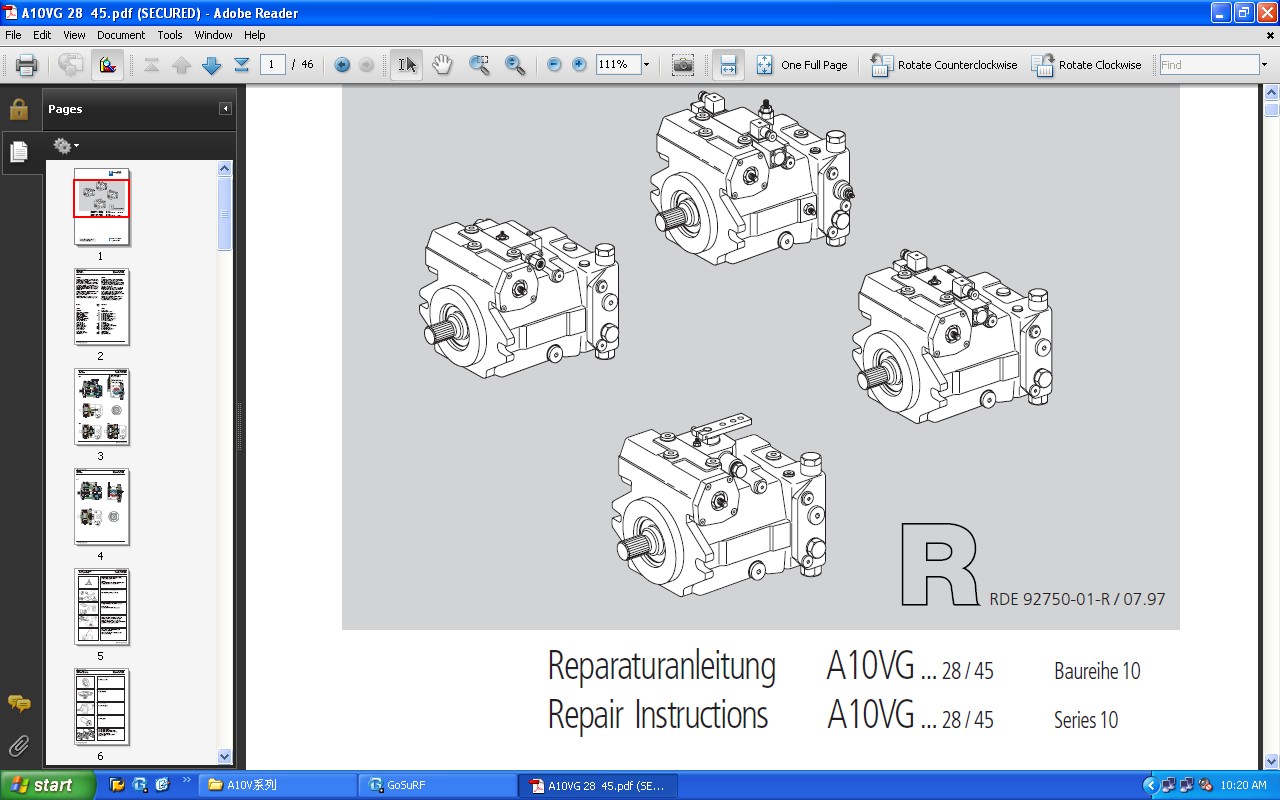Click the 'Repair Instructions' heading text
Image resolution: width=1280 pixels, height=800 pixels.
(658, 715)
